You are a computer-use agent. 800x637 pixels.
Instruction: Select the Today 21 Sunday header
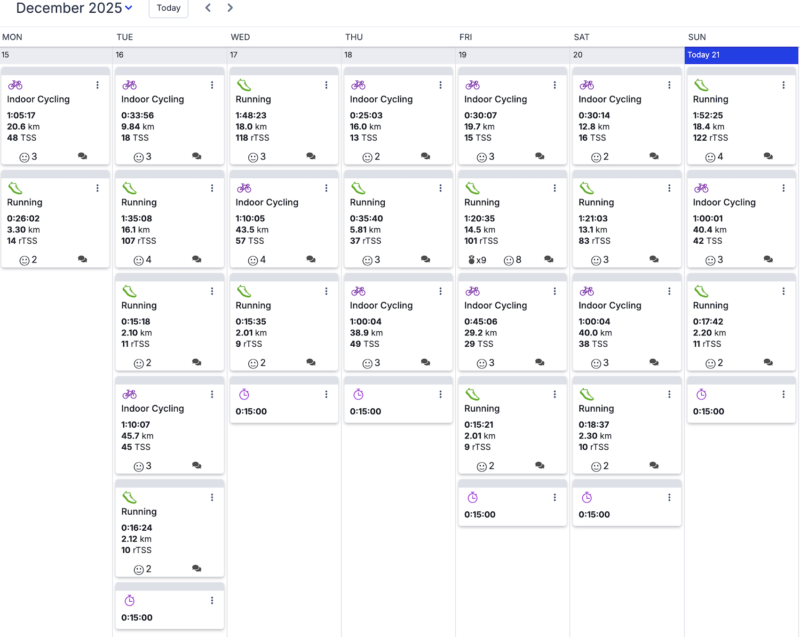pyautogui.click(x=741, y=55)
